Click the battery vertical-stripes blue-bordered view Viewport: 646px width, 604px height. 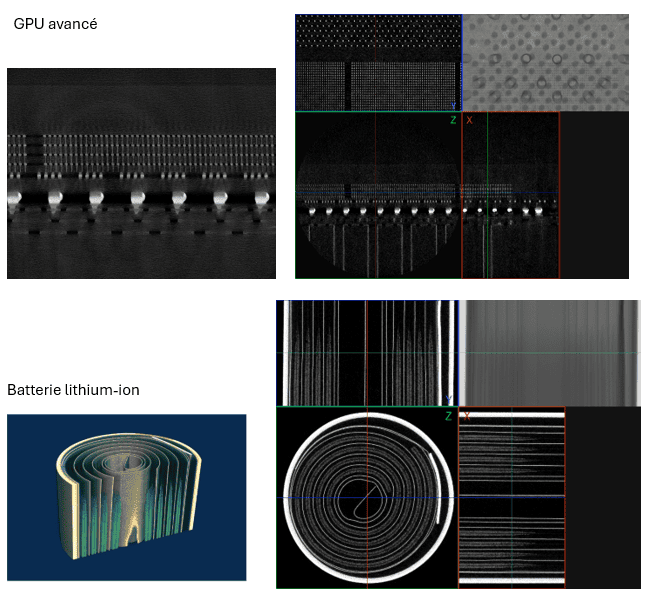(366, 352)
